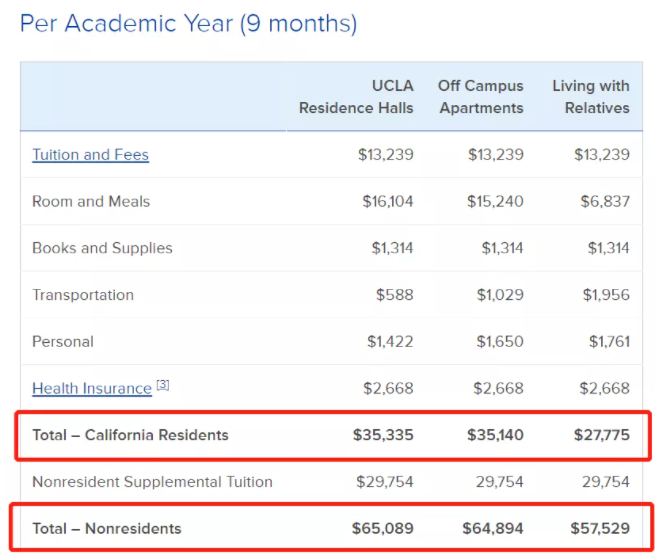Click the $16,104 Room and Meals value
Viewport: 666px width, 559px height.
pos(388,202)
